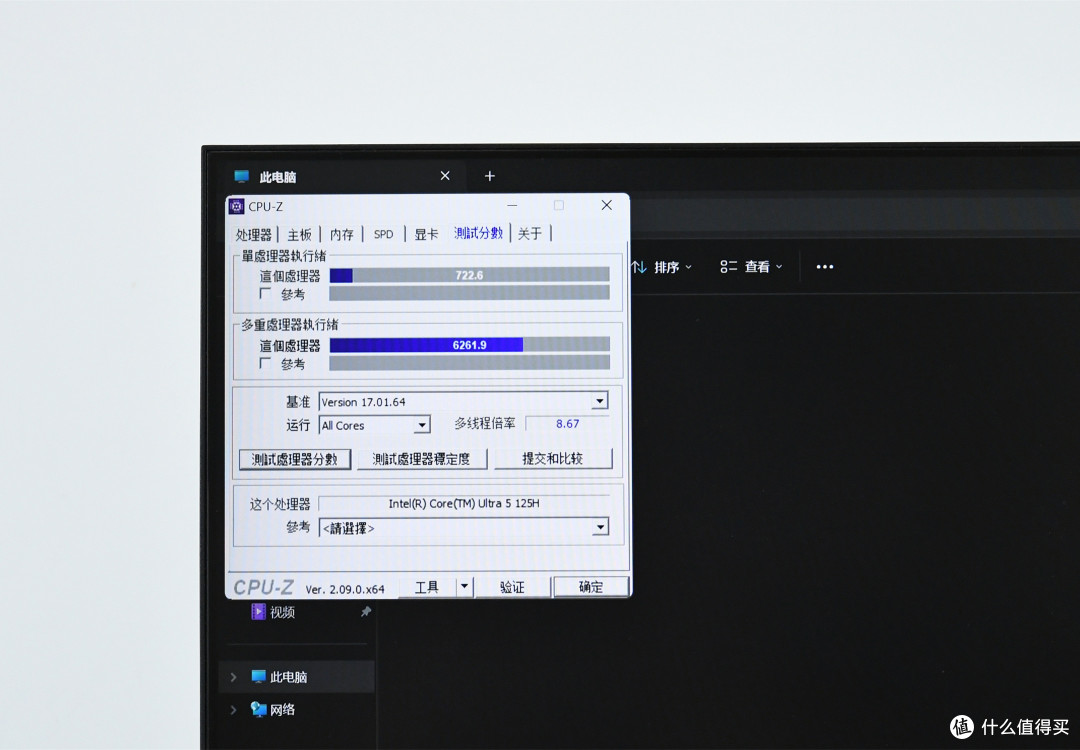Click the This PC monitor icon in Explorer tab
The width and height of the screenshot is (1080, 750).
pos(241,176)
